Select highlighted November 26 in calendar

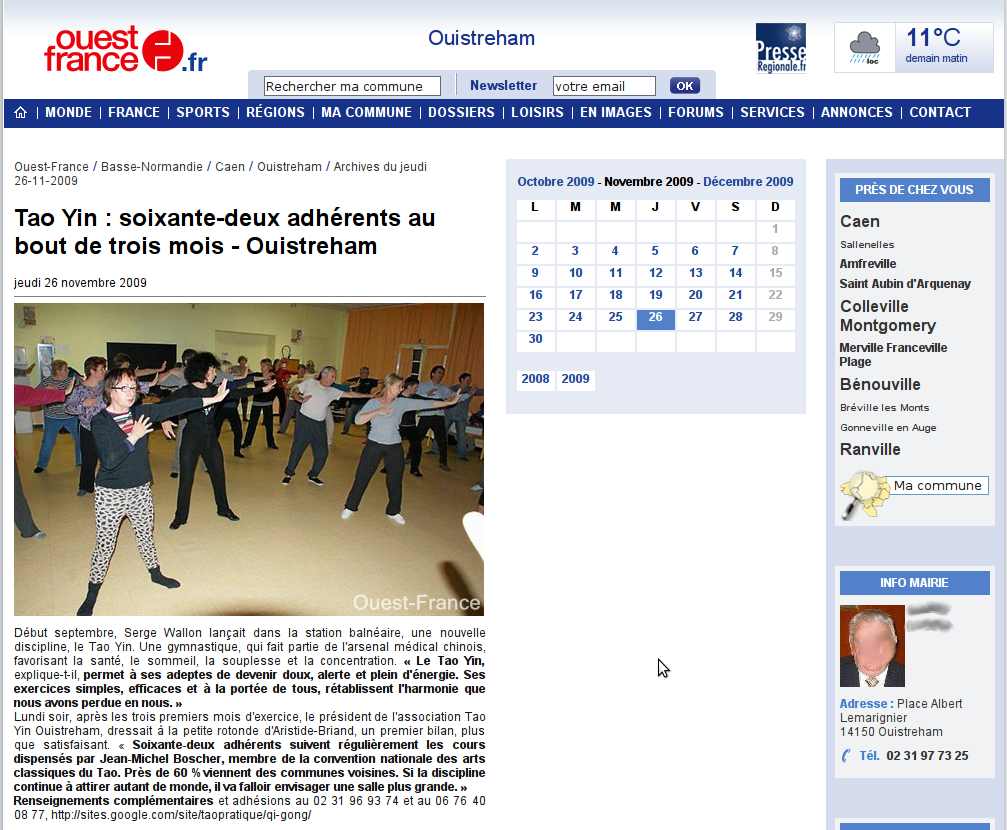[655, 317]
